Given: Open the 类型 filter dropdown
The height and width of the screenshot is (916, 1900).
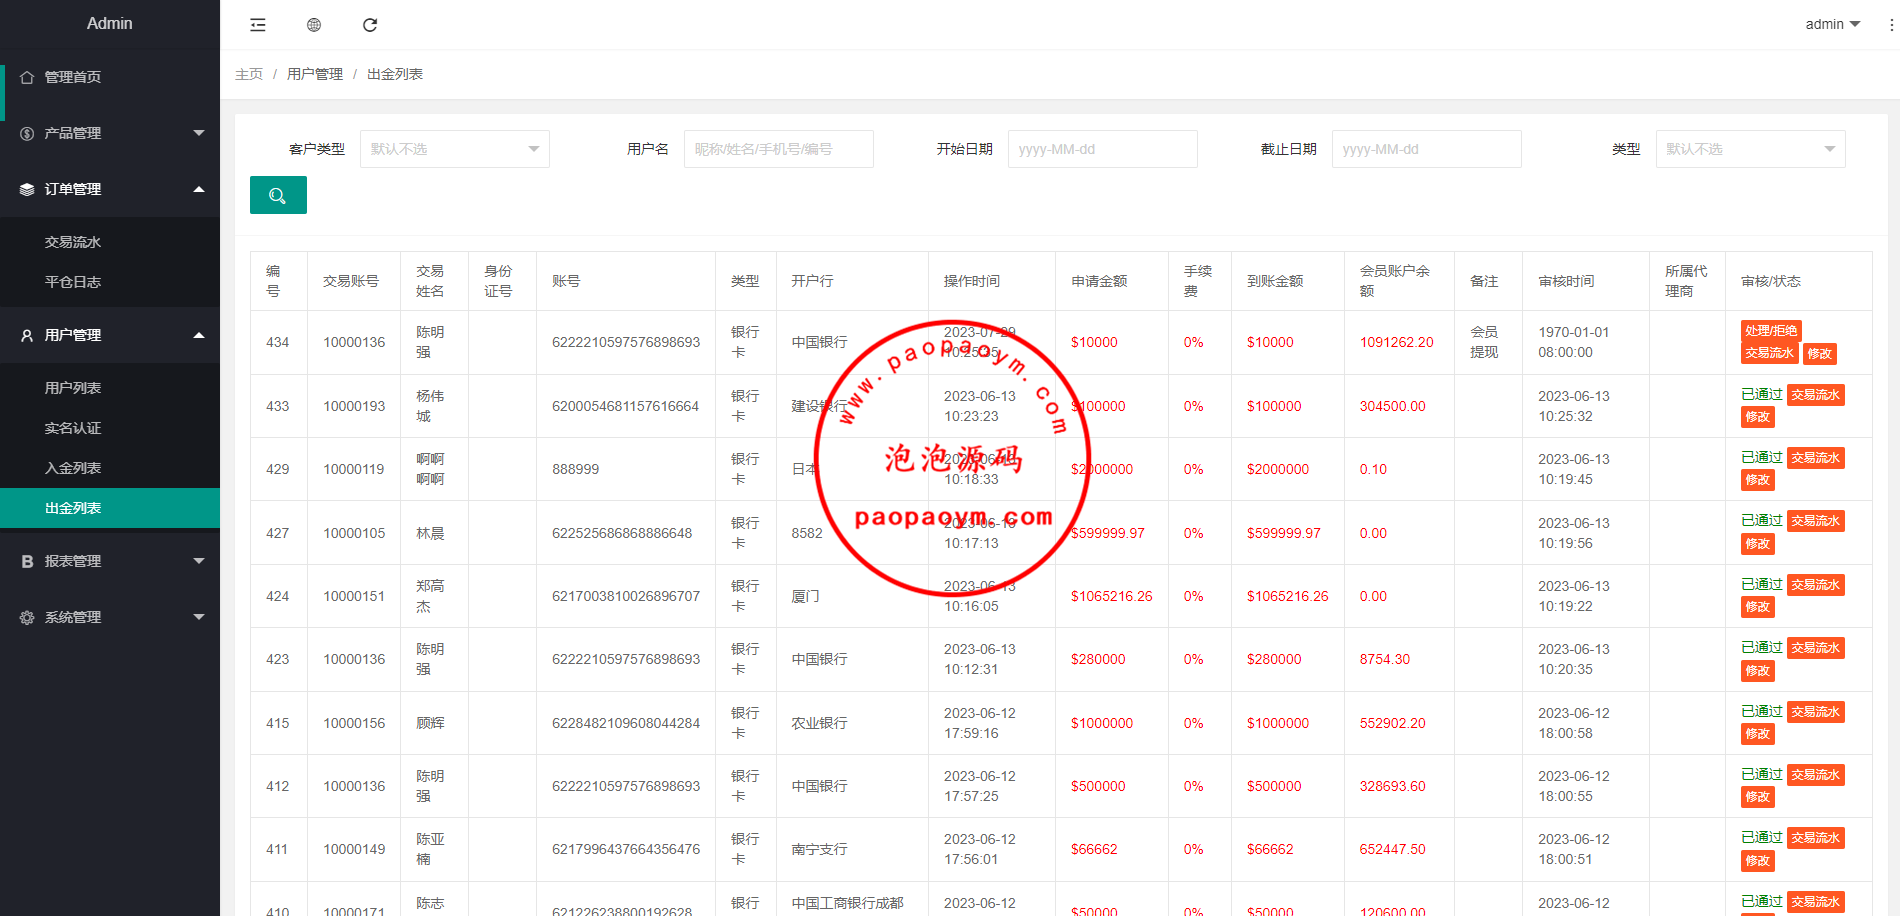Looking at the screenshot, I should click(1750, 149).
